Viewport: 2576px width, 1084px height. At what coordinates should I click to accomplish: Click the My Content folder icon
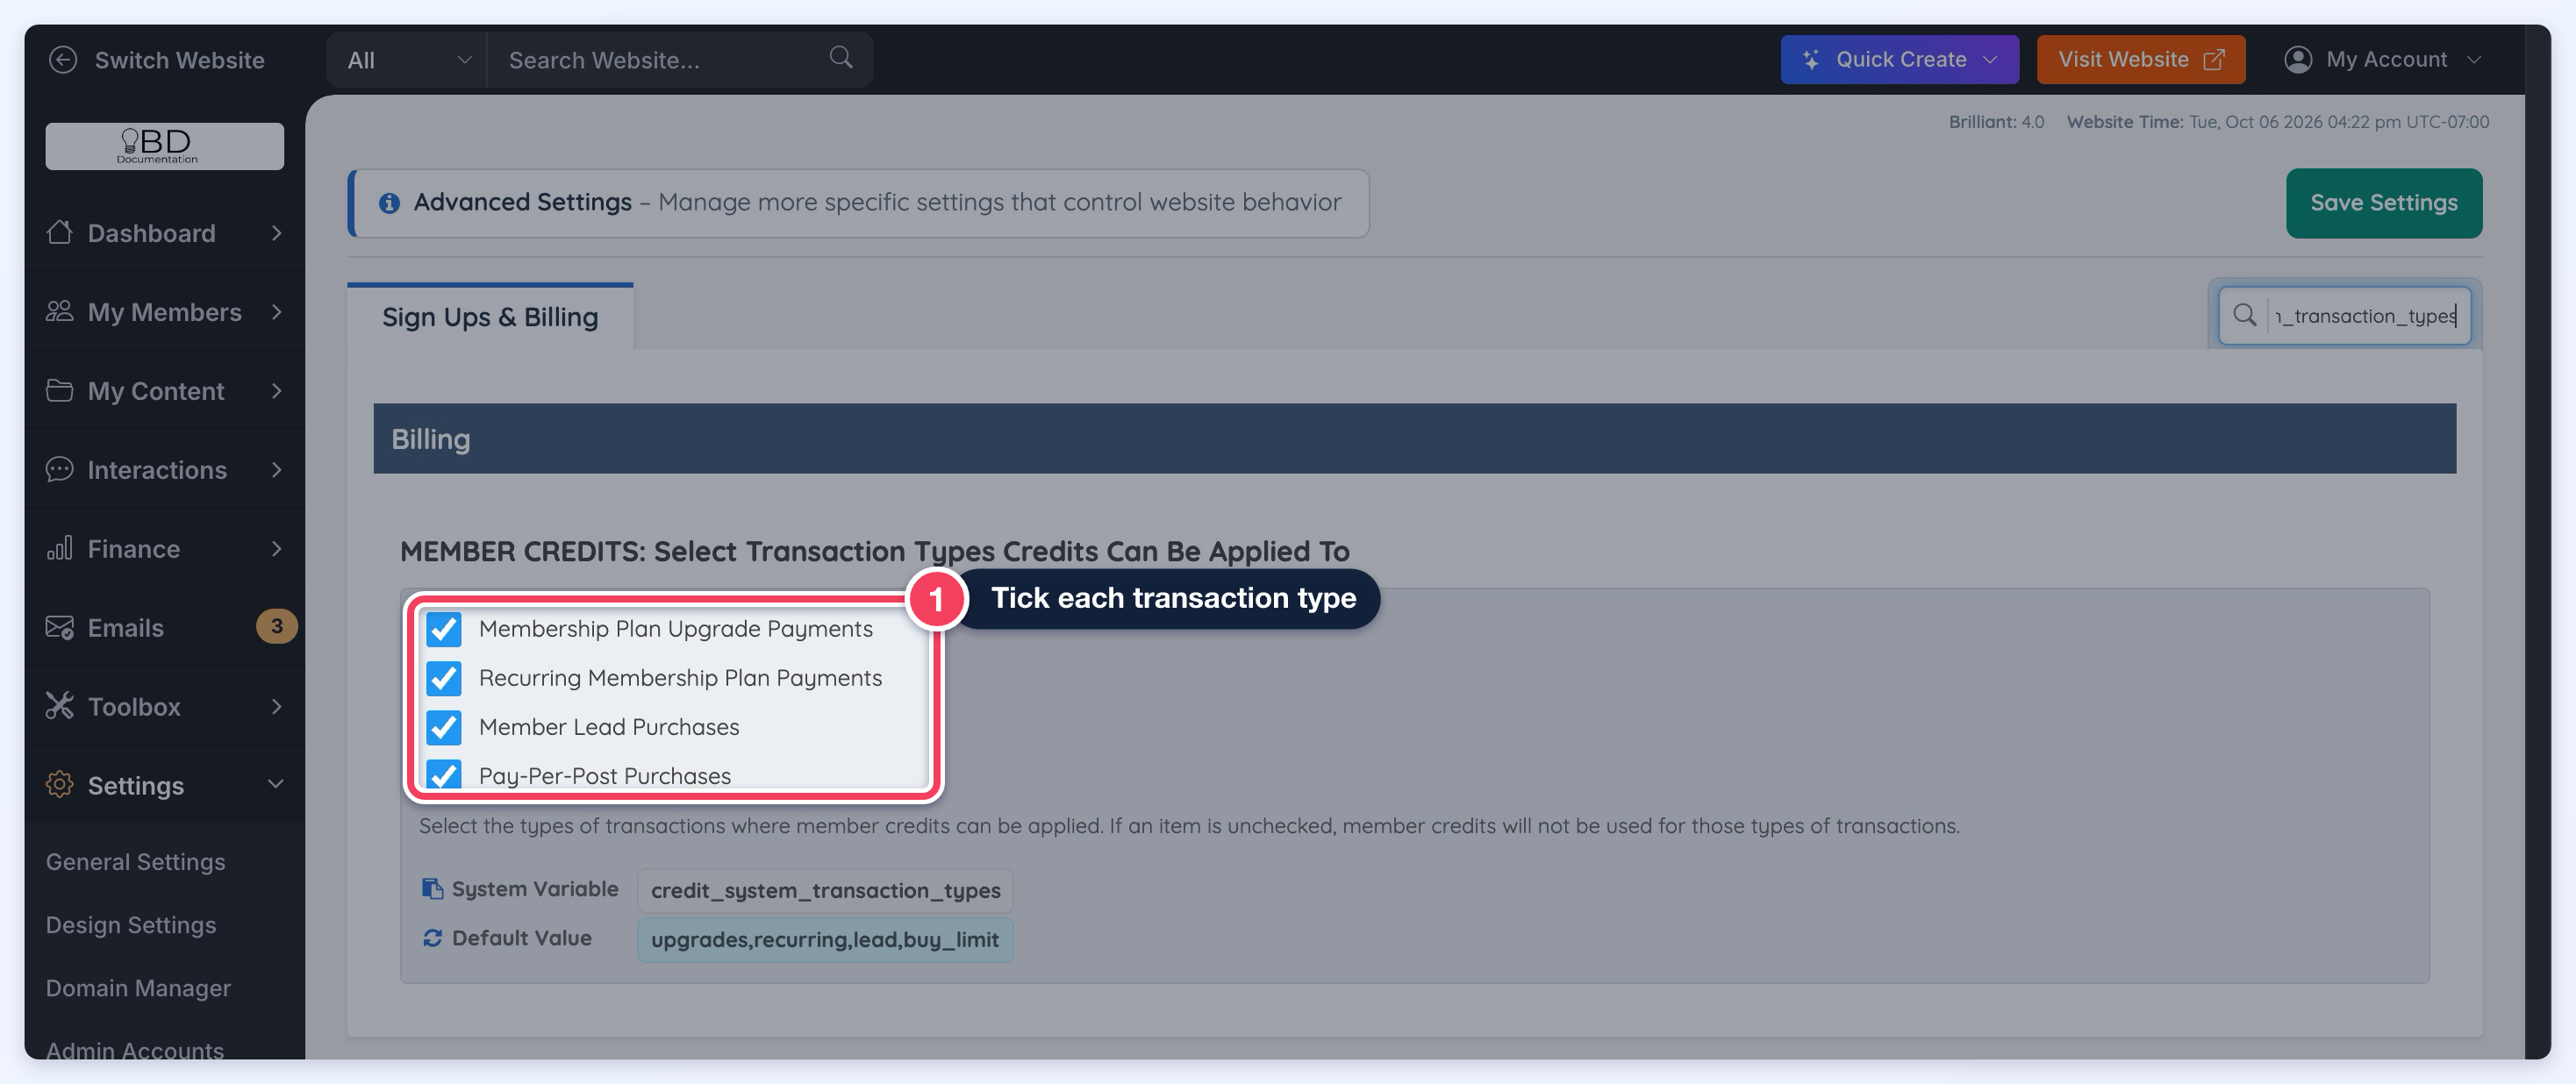[60, 390]
